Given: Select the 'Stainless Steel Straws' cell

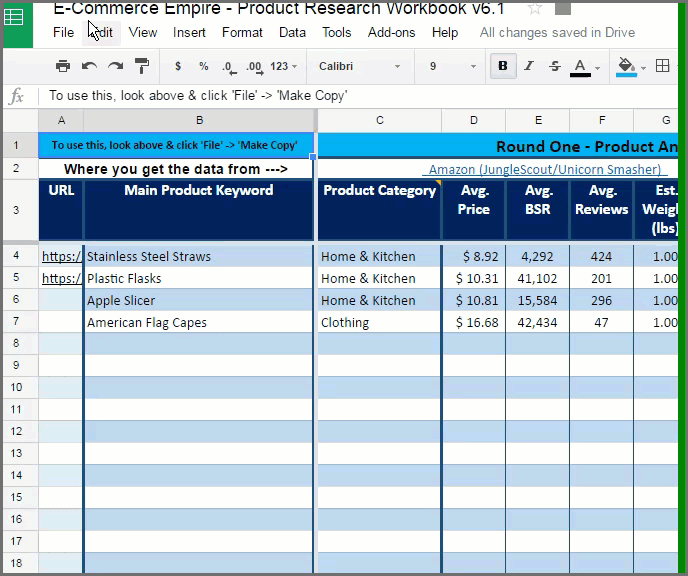Looking at the screenshot, I should coord(198,257).
